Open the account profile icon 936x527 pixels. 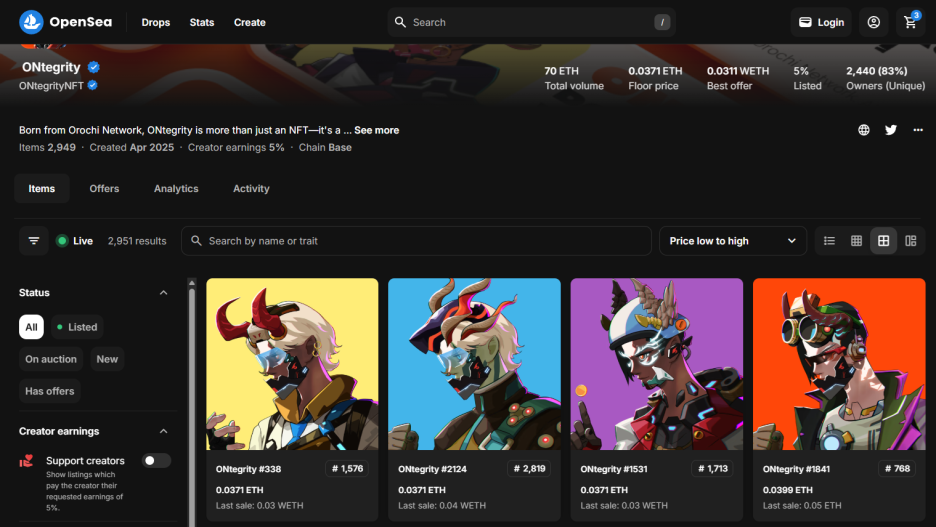873,22
